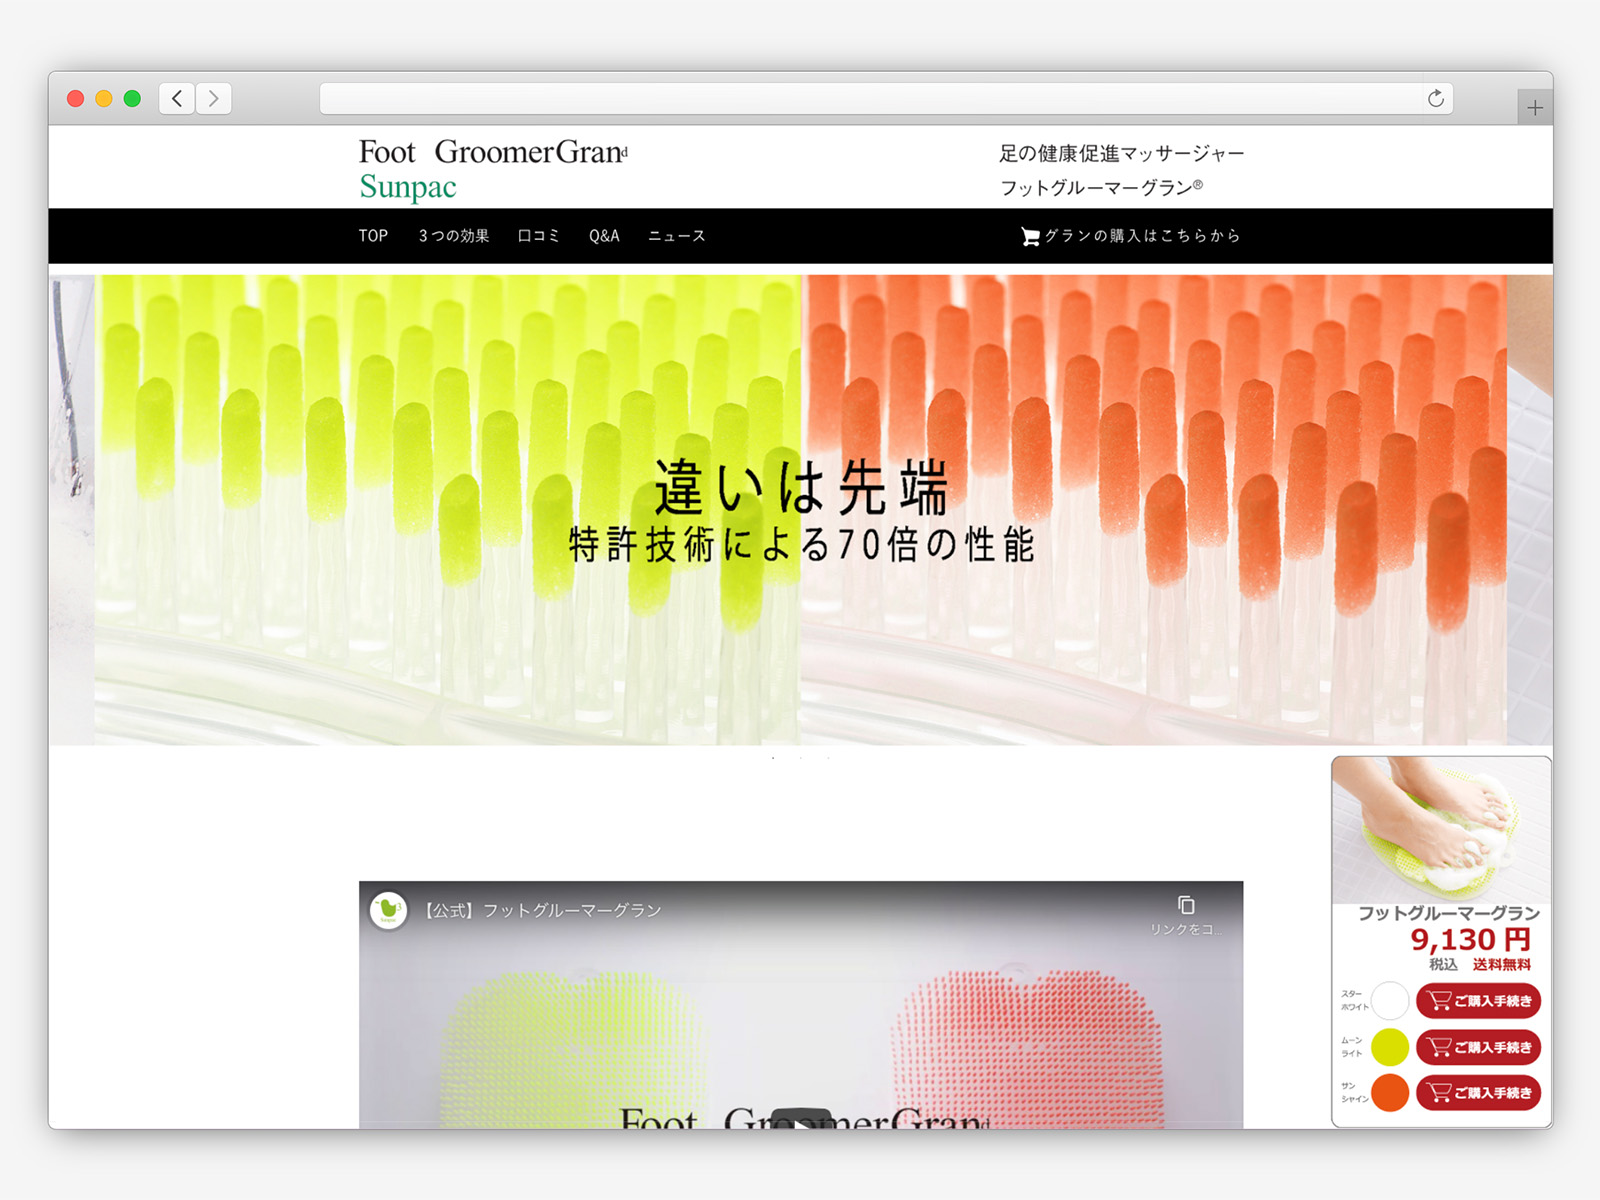Minimize the window with the yellow button
1600x1200 pixels.
(103, 98)
